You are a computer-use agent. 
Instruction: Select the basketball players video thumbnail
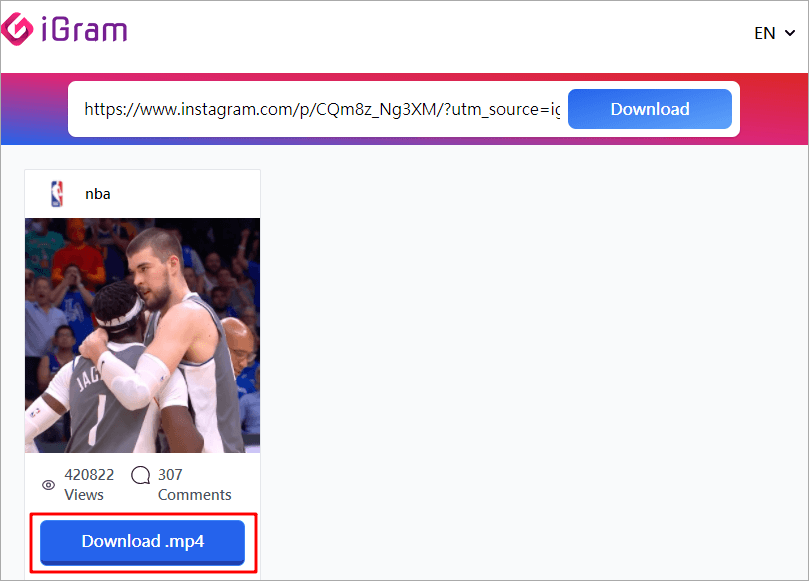click(x=142, y=335)
